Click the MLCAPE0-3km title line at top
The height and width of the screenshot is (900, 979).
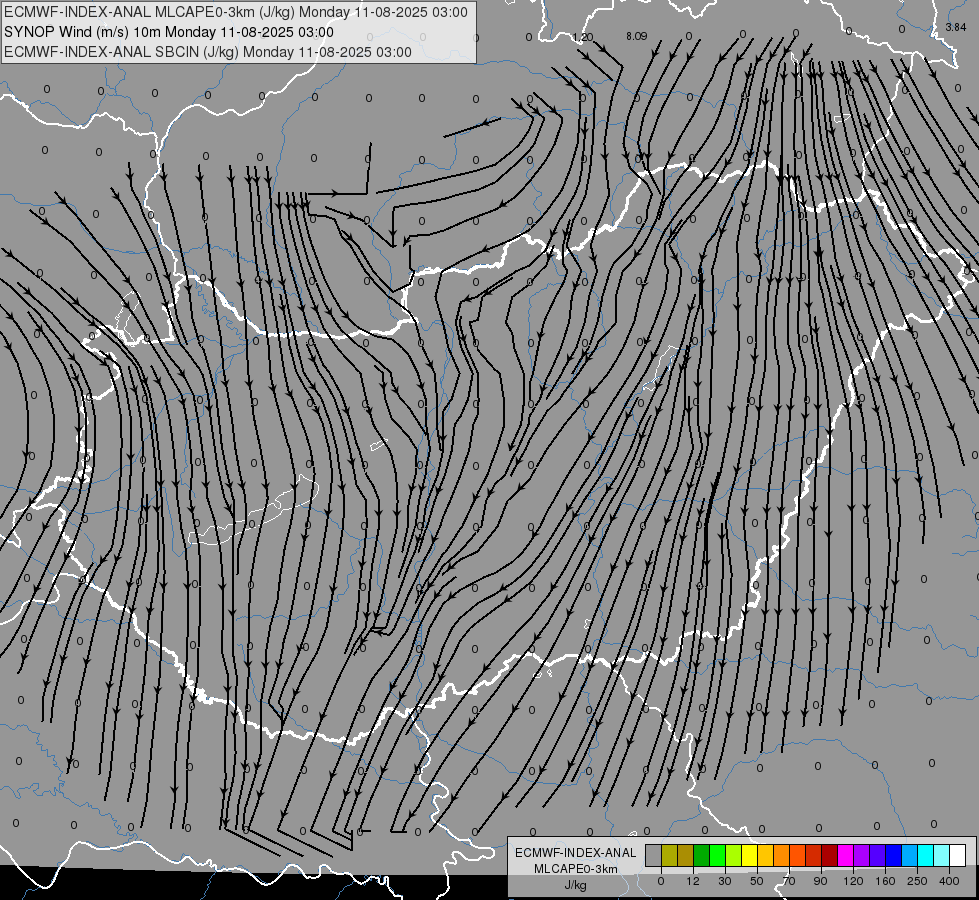click(235, 12)
